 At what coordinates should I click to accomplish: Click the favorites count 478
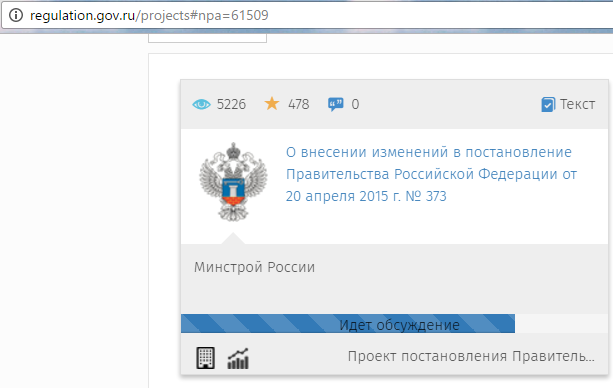click(x=299, y=104)
